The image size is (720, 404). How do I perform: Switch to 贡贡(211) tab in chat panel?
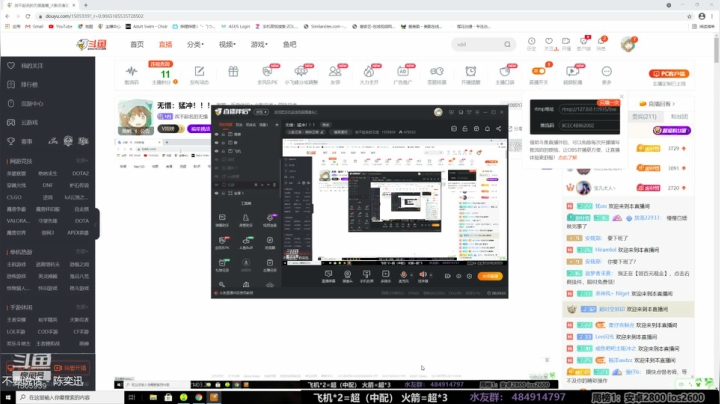pyautogui.click(x=644, y=117)
